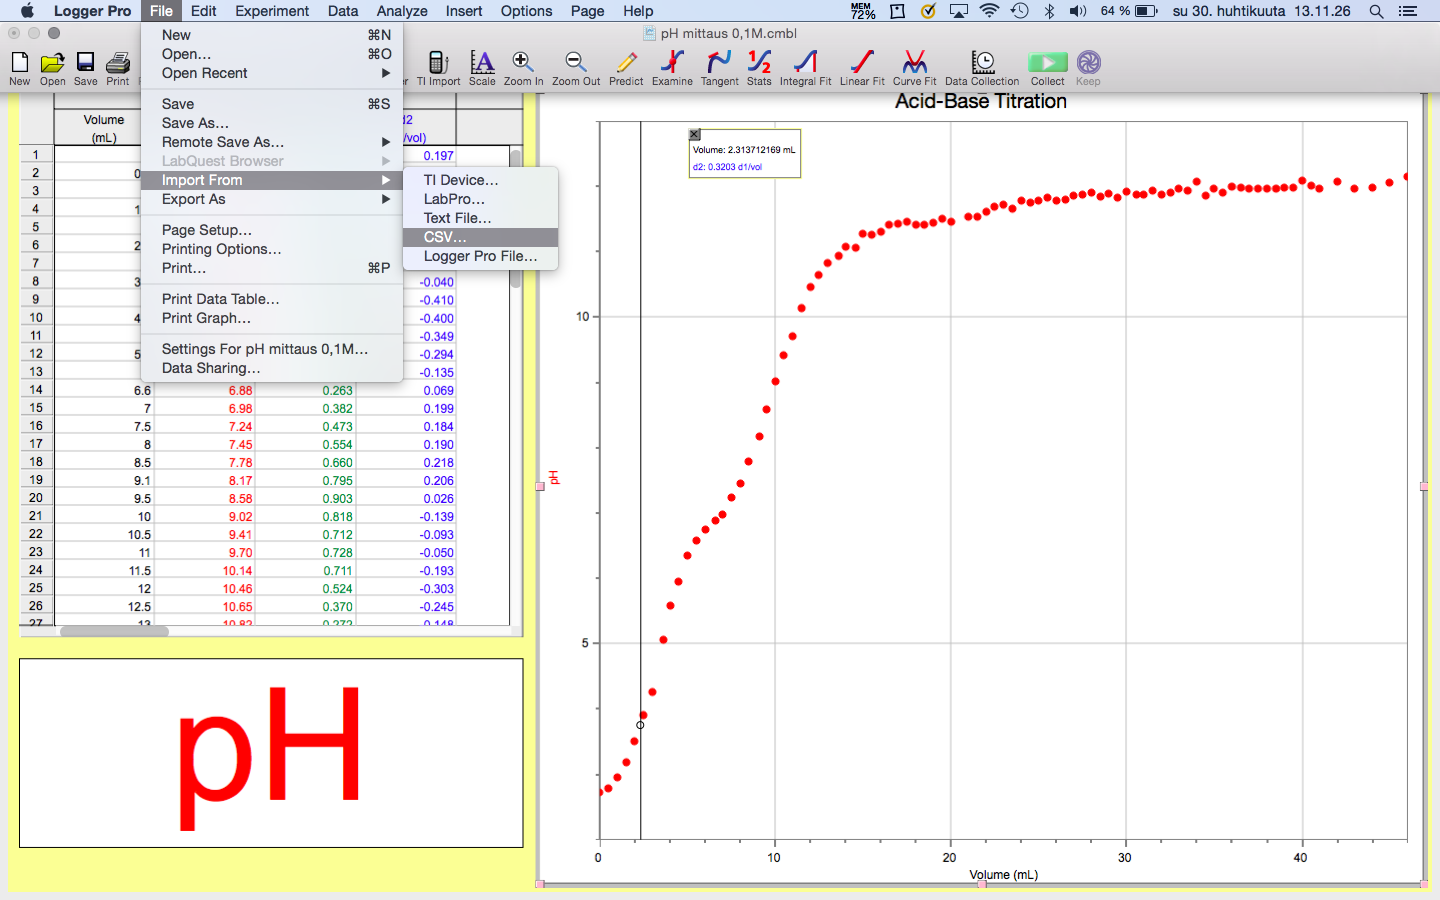This screenshot has height=900, width=1440.
Task: Click the Volume (mL) column header
Action: pyautogui.click(x=104, y=128)
